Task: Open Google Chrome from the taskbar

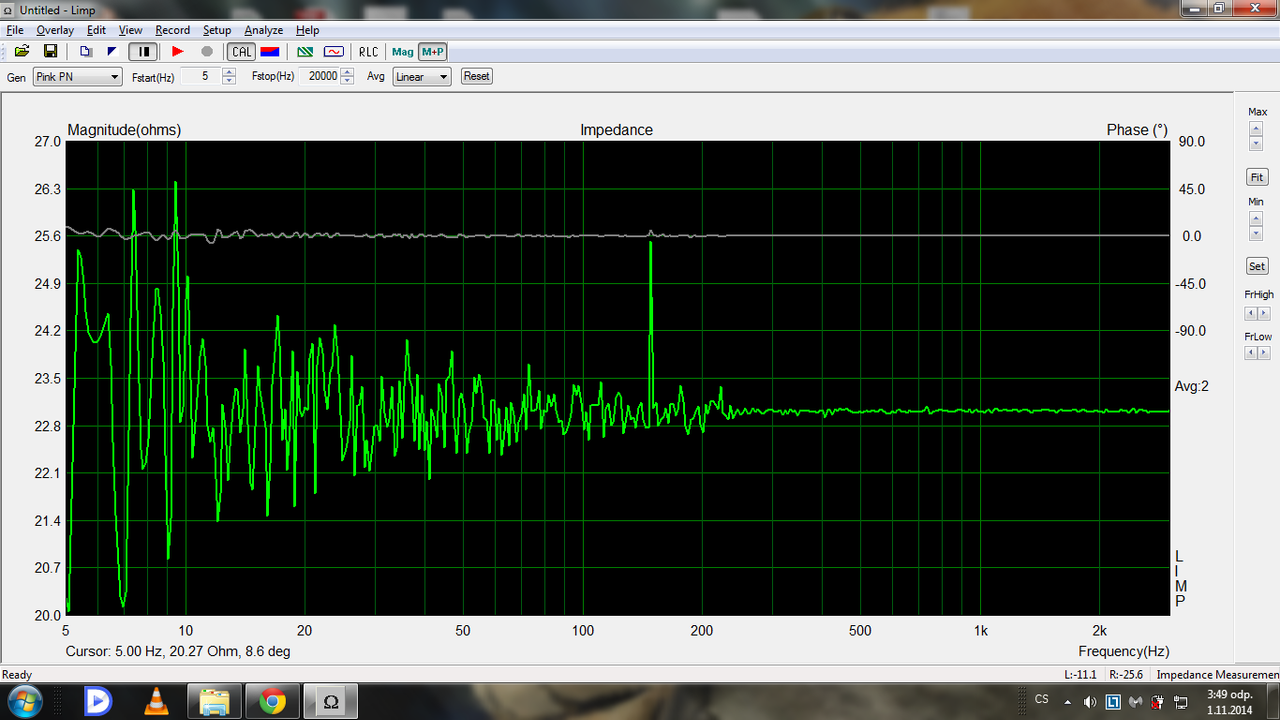Action: tap(273, 702)
